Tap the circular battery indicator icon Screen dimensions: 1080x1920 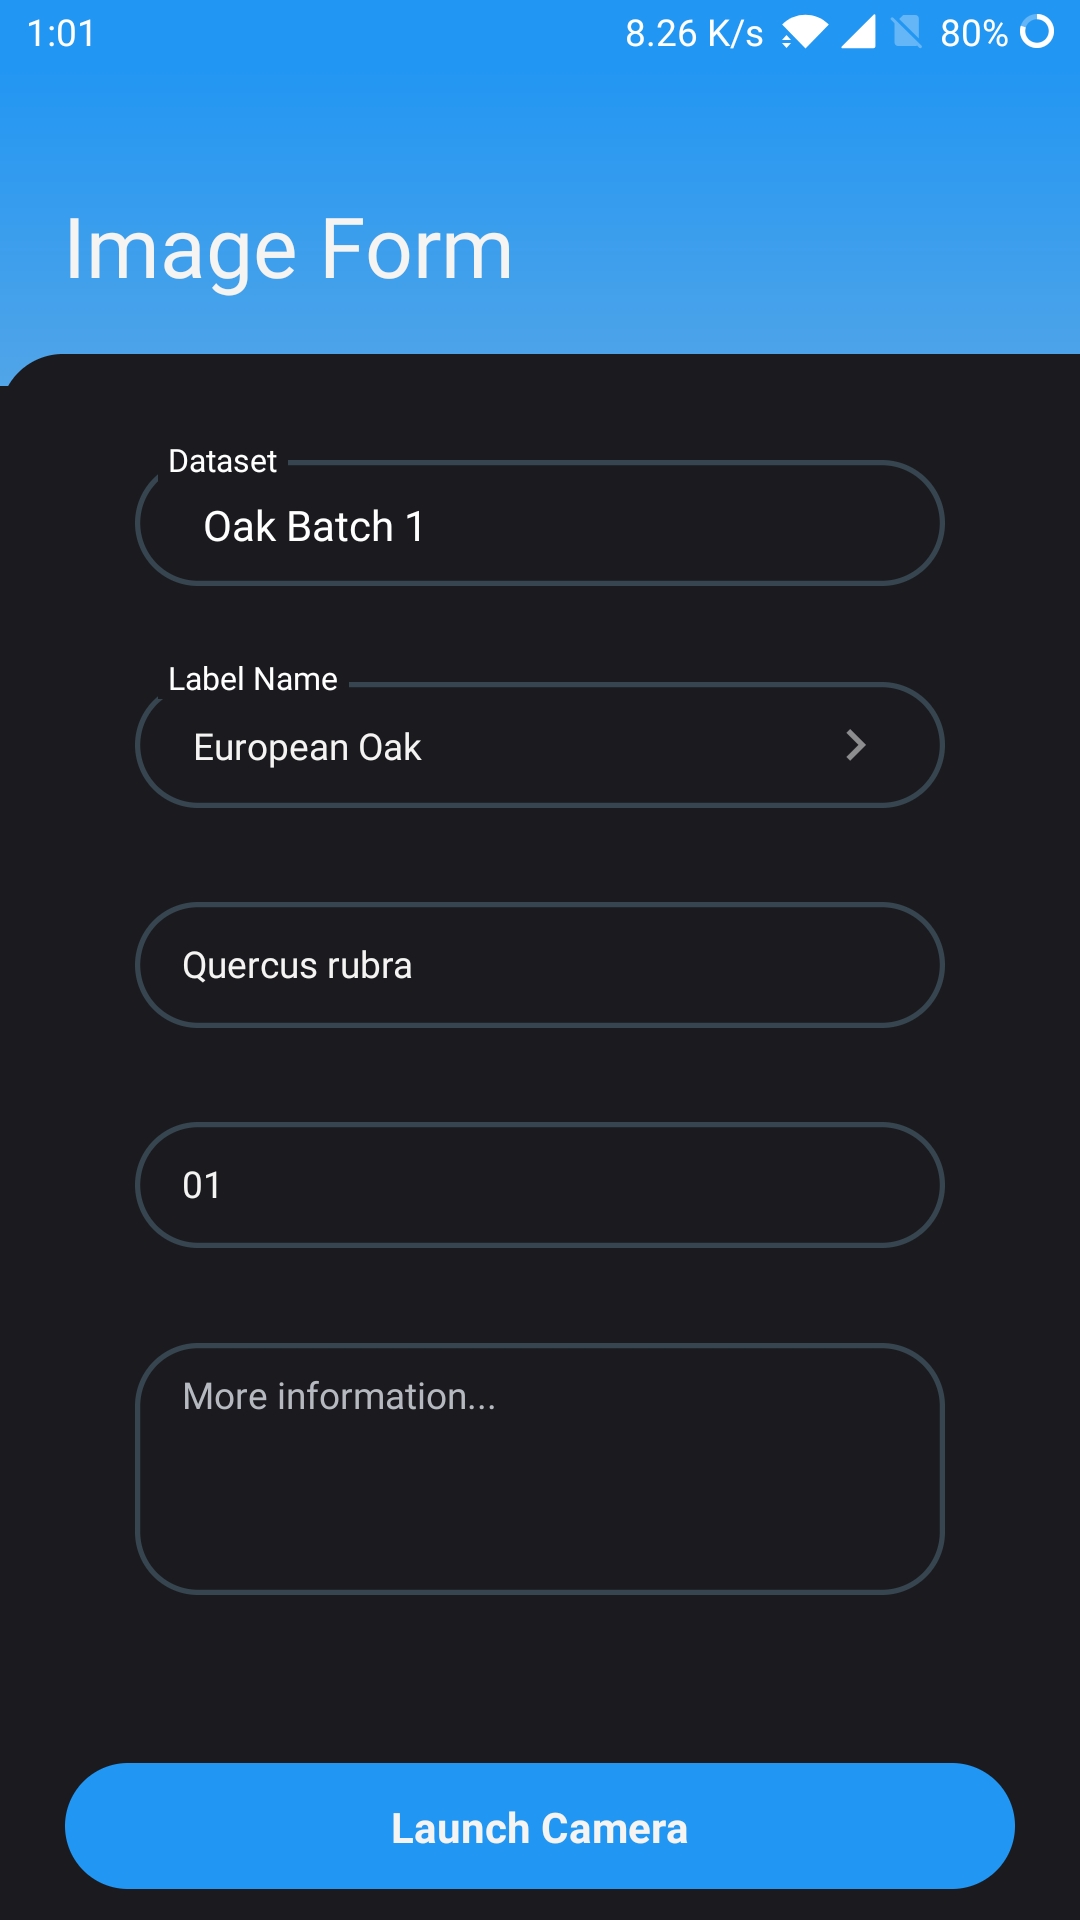1037,32
